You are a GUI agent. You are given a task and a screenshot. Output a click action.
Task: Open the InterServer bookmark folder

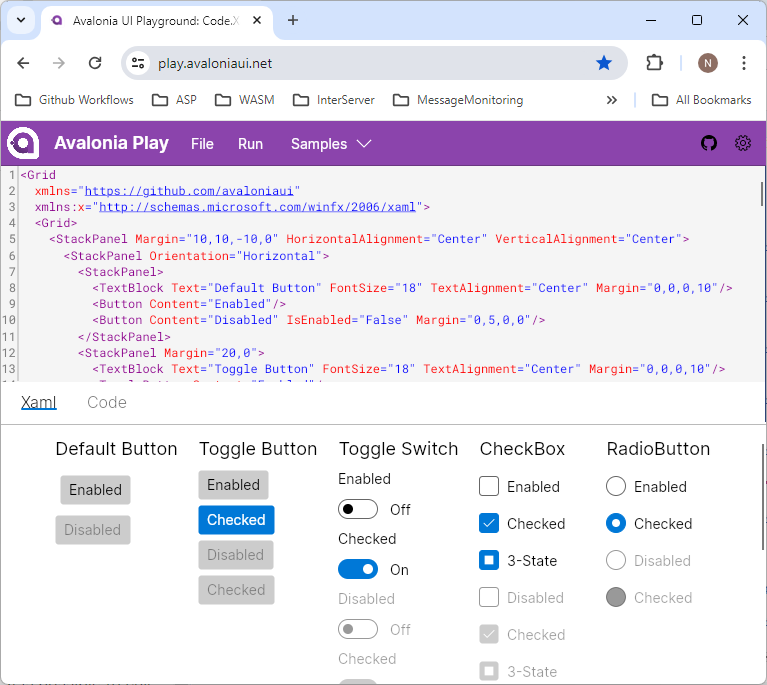[x=334, y=100]
